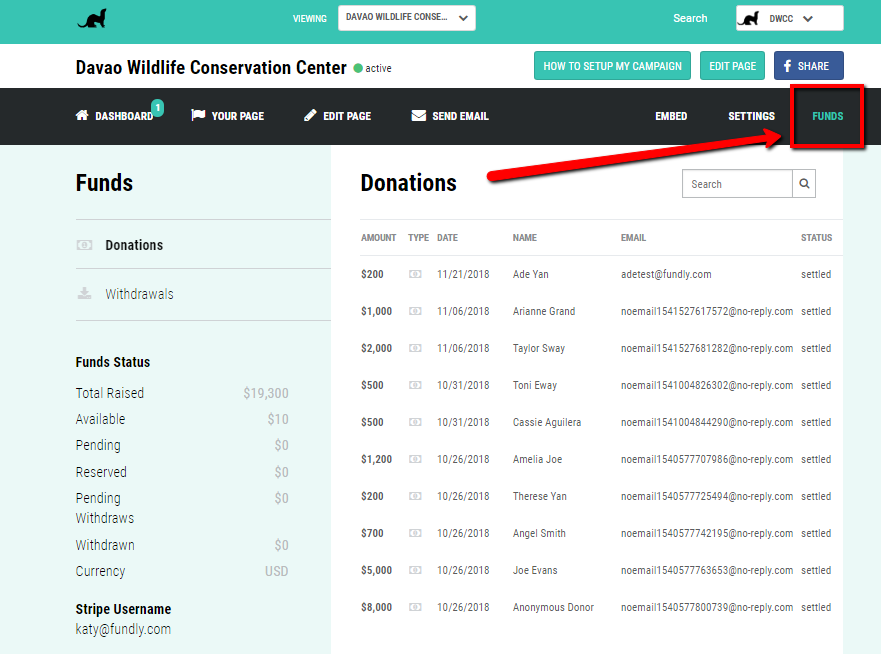
Task: Click the donor name Taylor Sway
Action: click(538, 348)
